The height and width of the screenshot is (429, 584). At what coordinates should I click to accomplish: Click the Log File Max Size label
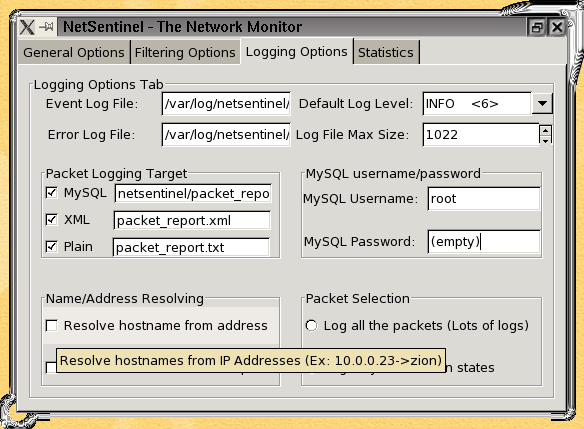pyautogui.click(x=352, y=135)
